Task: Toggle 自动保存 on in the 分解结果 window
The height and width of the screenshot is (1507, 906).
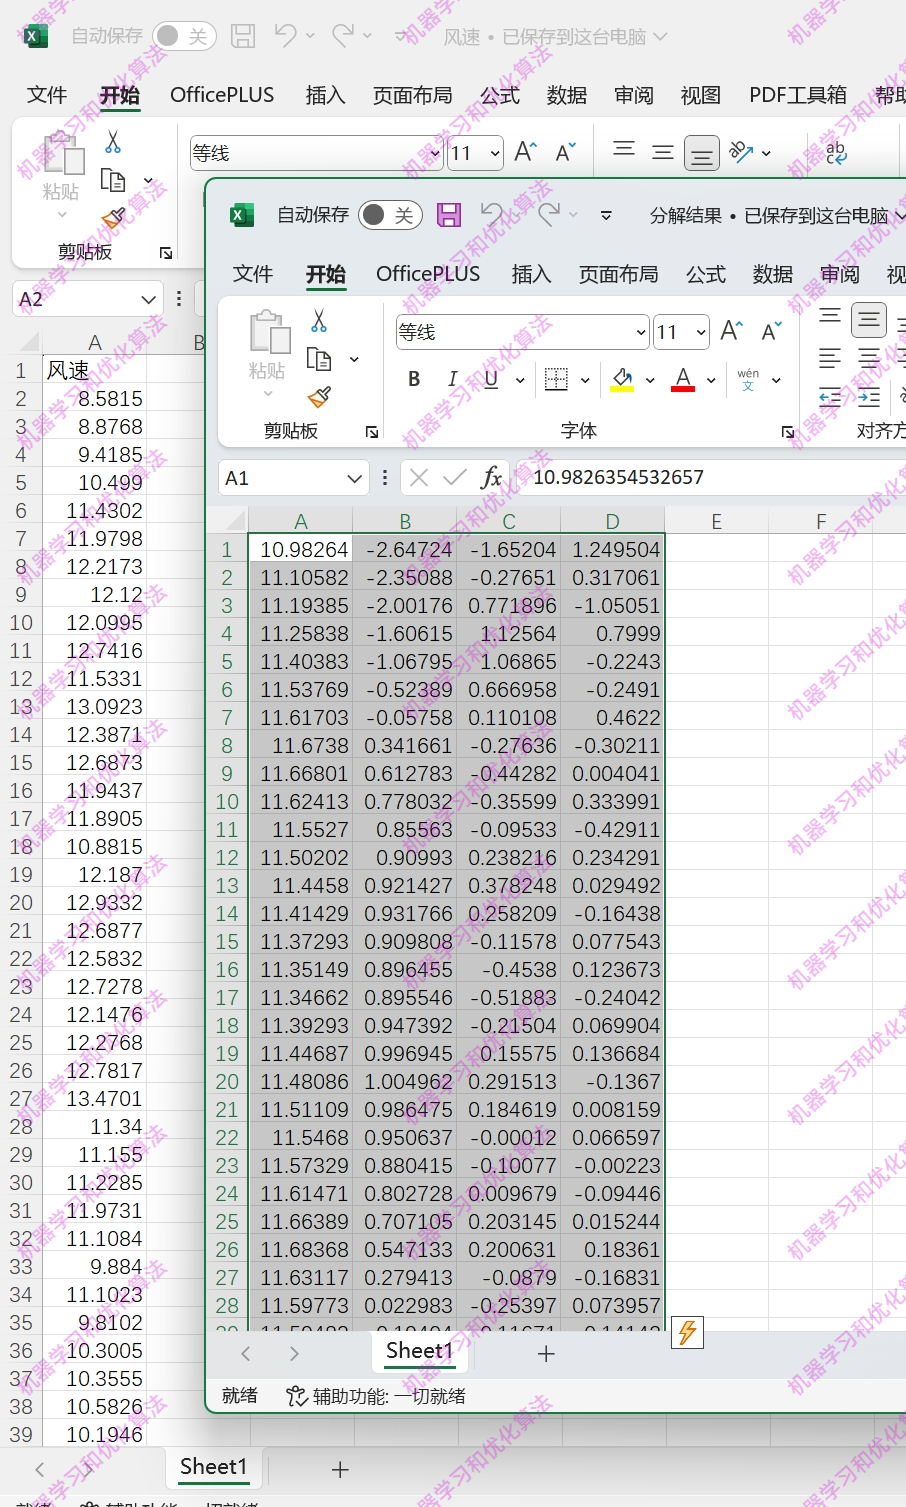Action: pyautogui.click(x=389, y=214)
